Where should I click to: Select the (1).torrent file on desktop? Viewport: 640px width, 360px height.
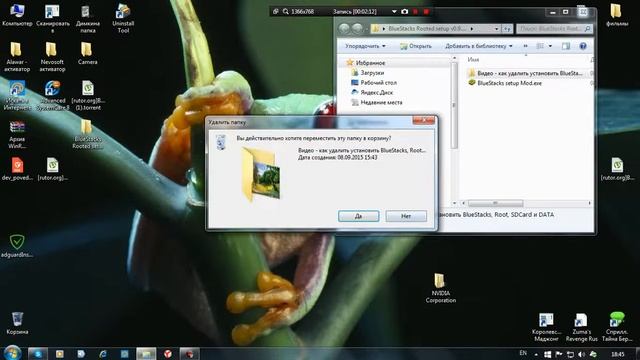pyautogui.click(x=88, y=96)
